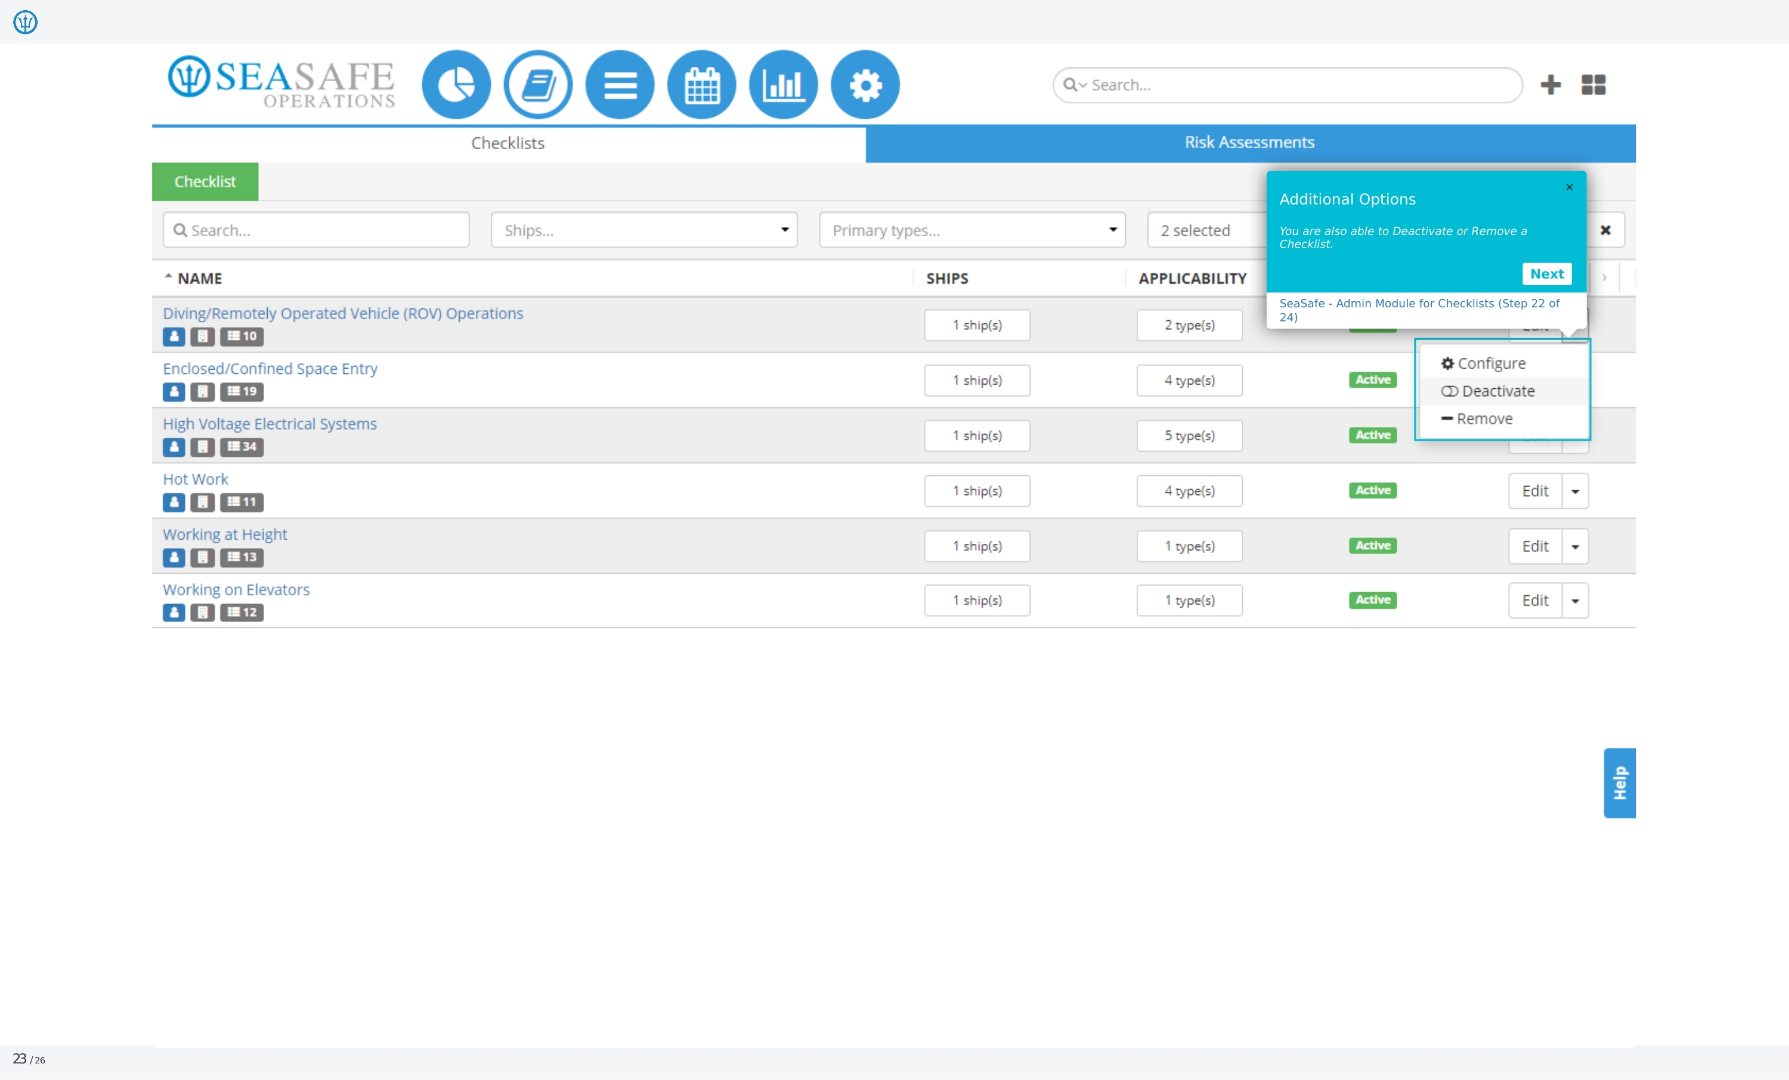Choose Deactivate from the dropdown menu
This screenshot has width=1789, height=1080.
coord(1502,391)
